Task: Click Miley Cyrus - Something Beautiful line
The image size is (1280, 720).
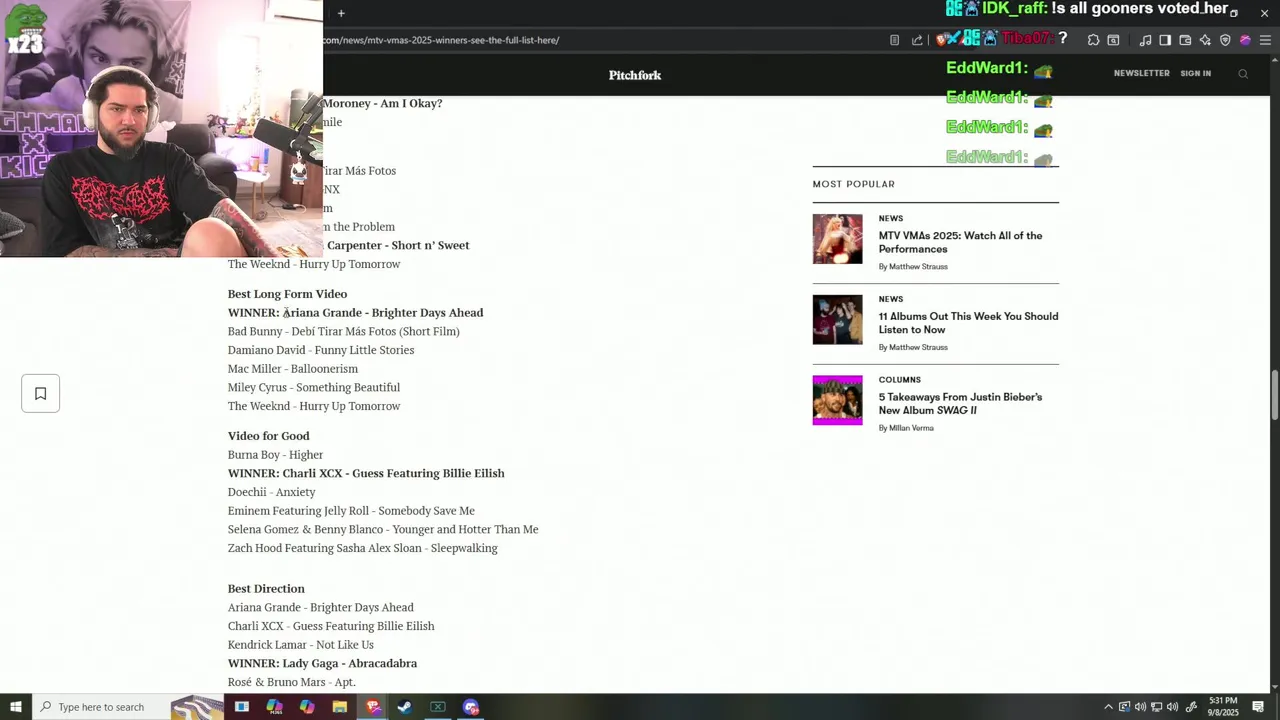Action: [x=314, y=387]
